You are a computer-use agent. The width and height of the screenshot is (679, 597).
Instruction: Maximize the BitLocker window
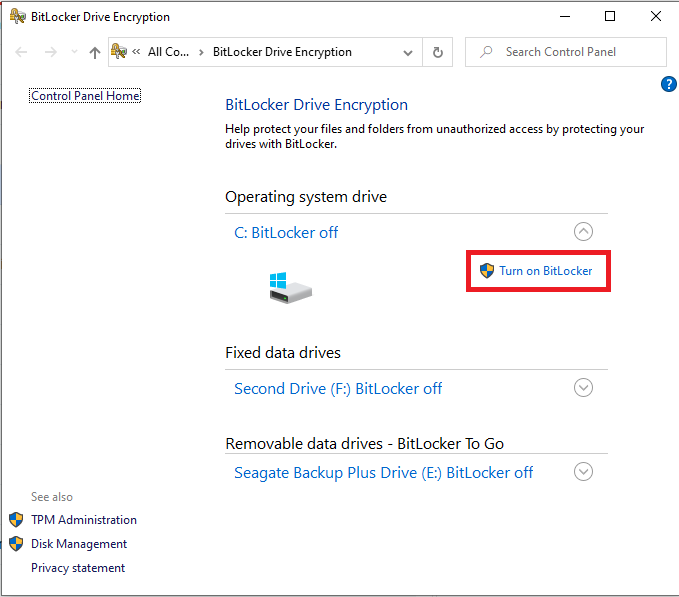610,16
